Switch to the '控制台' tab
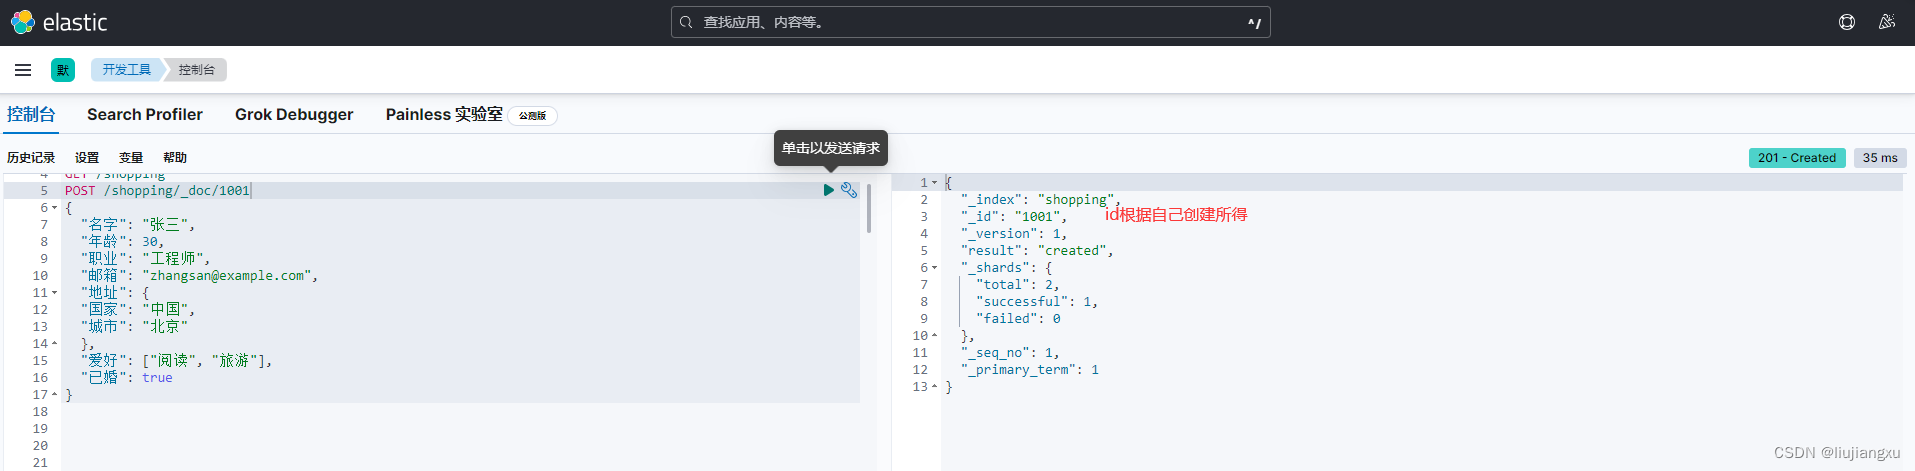The height and width of the screenshot is (471, 1915). pos(31,114)
